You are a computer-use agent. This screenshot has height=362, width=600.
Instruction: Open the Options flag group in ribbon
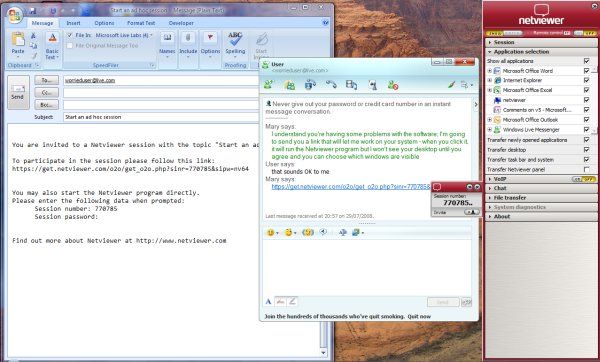click(210, 45)
